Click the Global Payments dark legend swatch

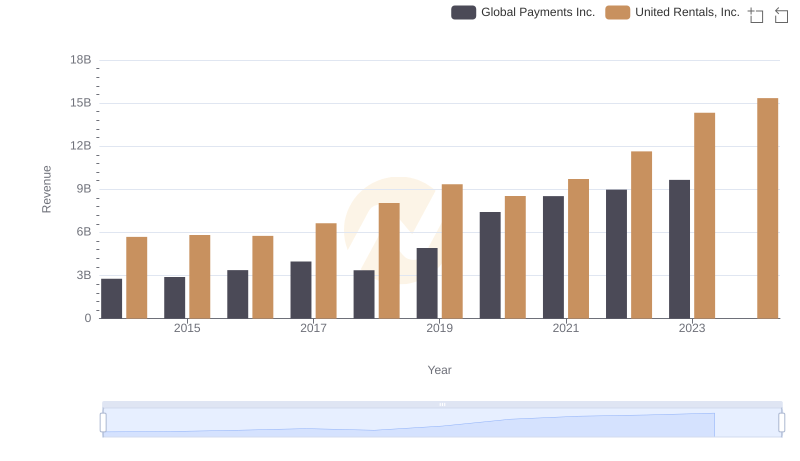pos(463,12)
